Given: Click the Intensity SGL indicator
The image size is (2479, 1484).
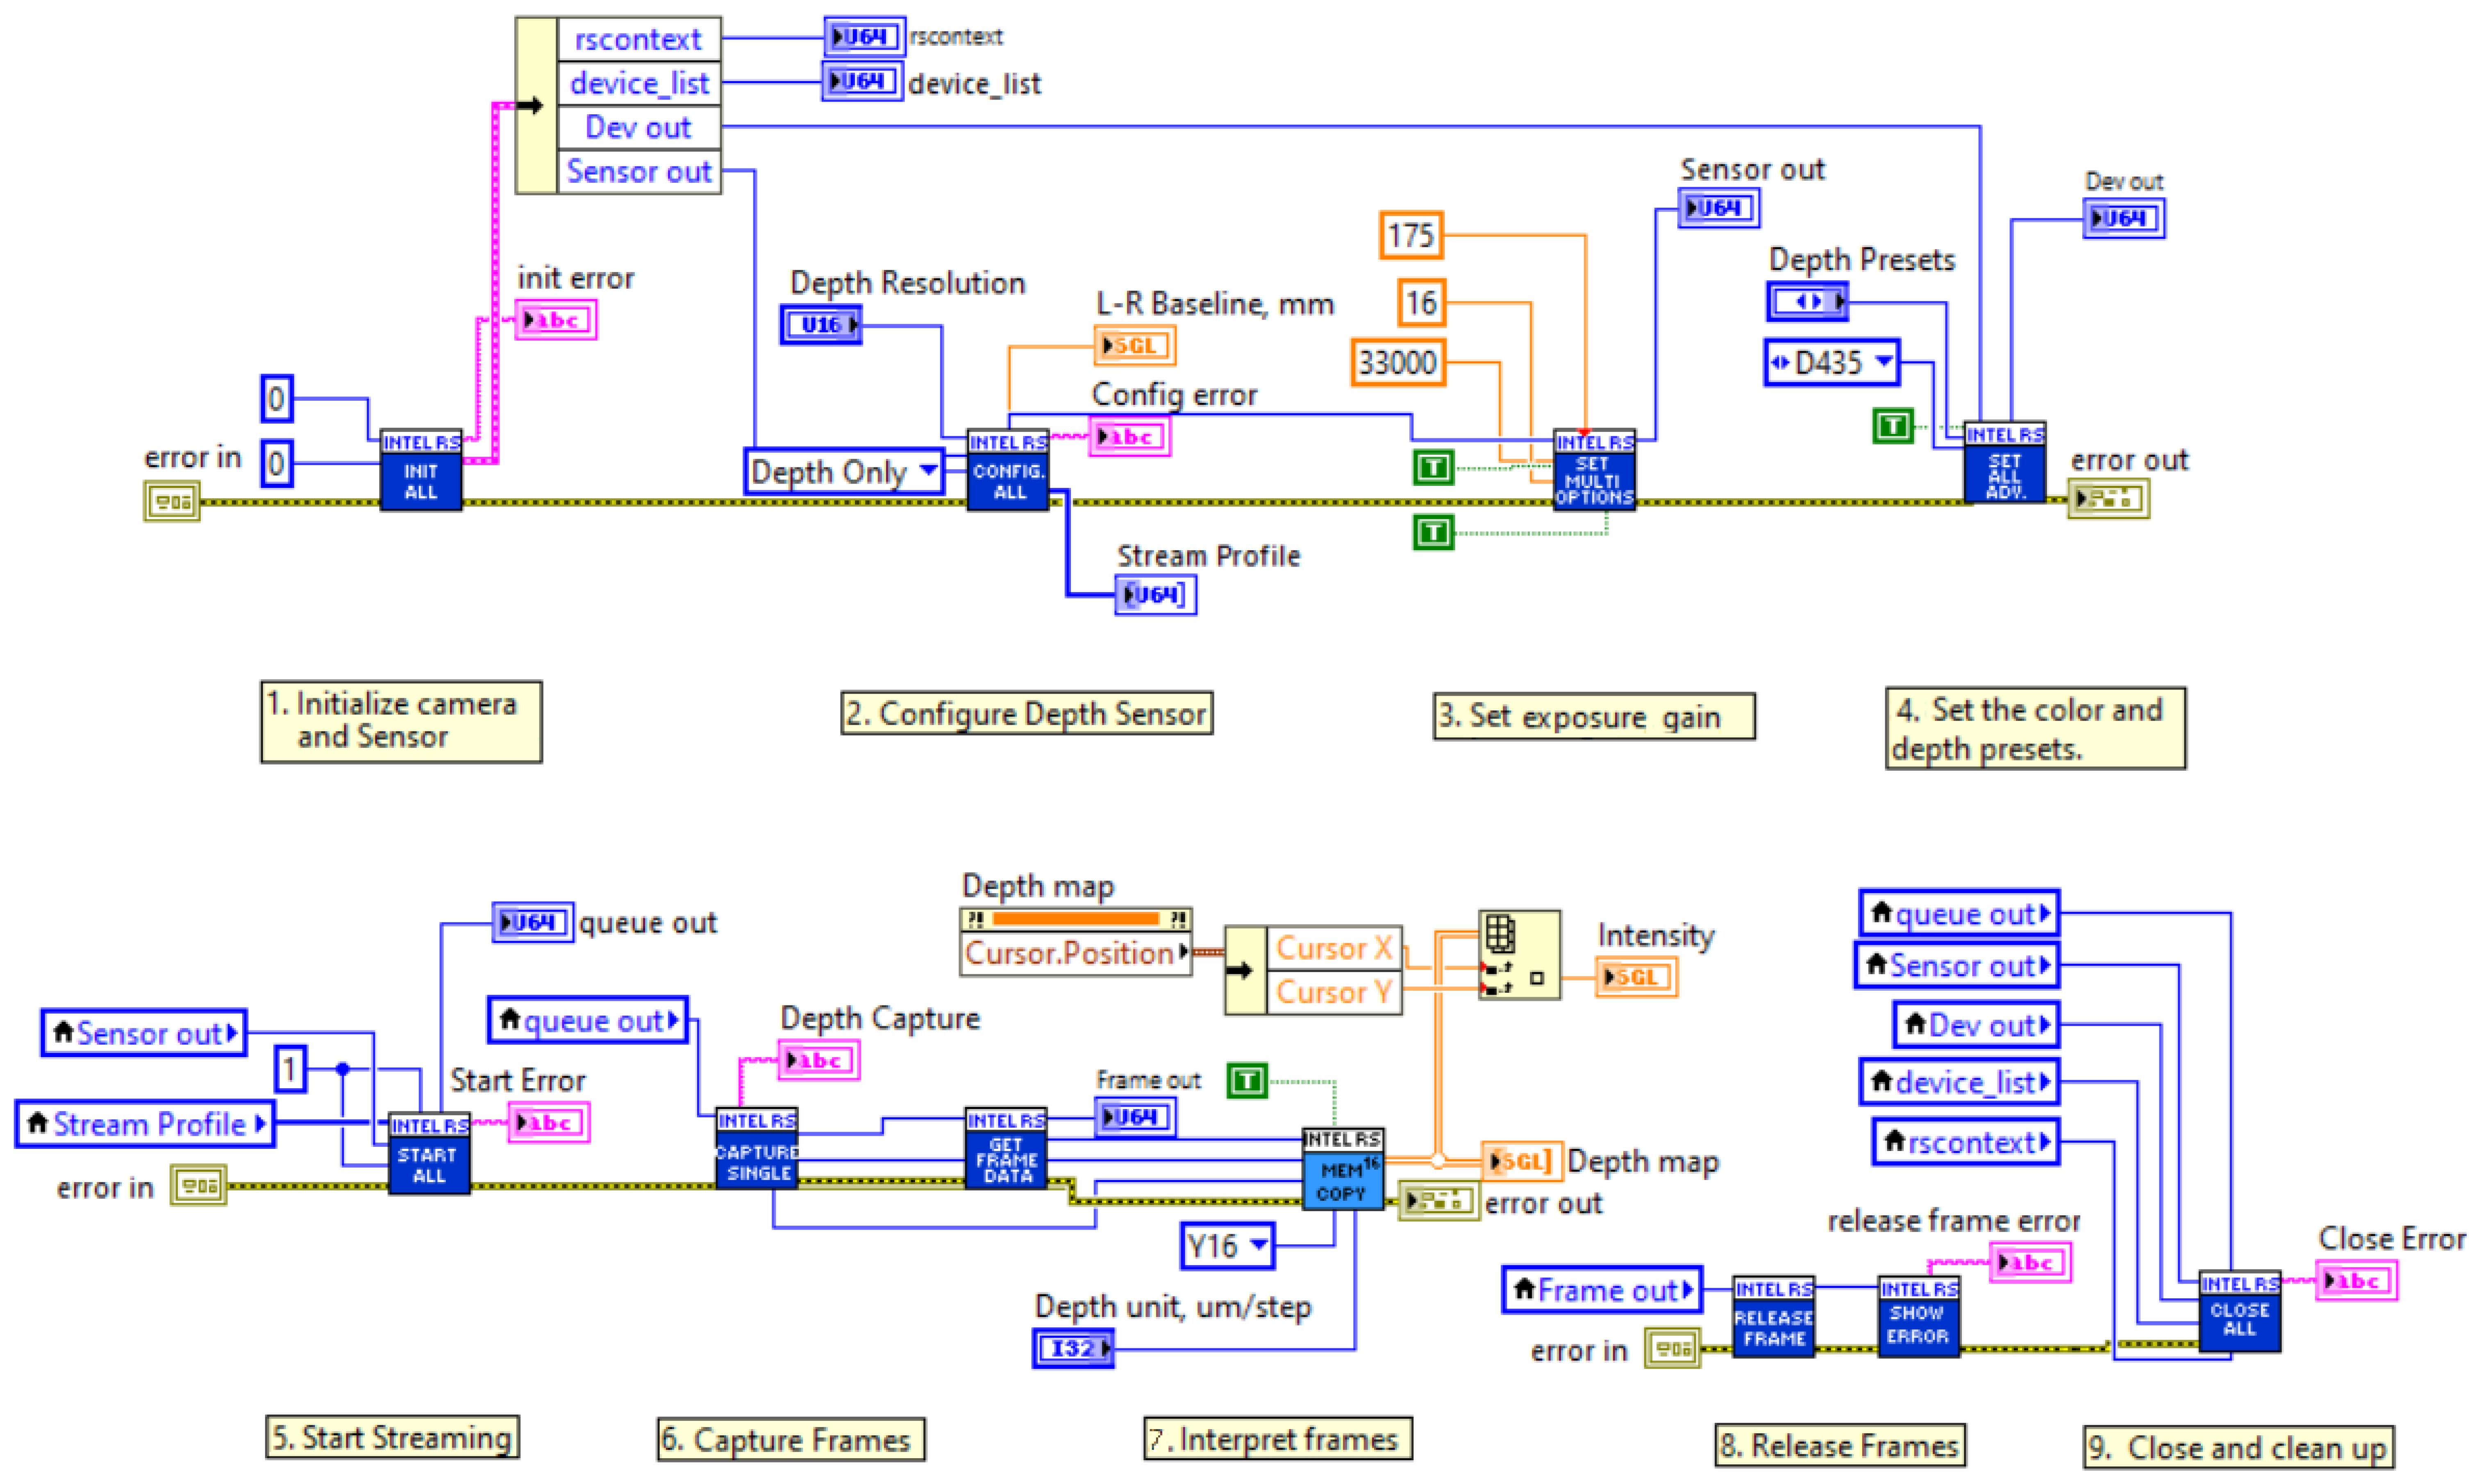Looking at the screenshot, I should tap(1636, 977).
